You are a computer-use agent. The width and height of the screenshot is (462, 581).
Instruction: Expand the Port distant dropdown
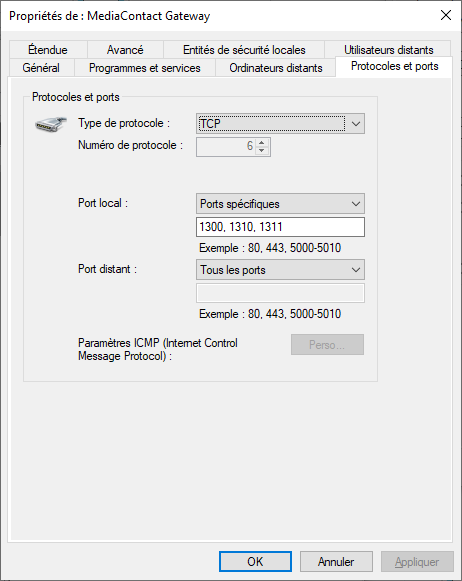pos(280,270)
